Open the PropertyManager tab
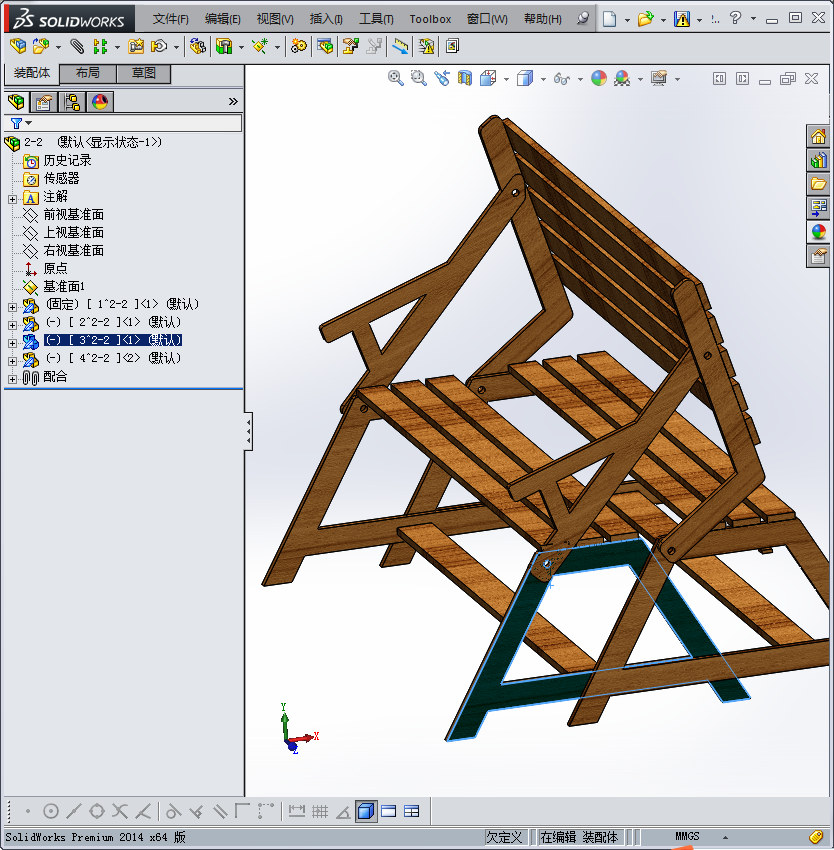This screenshot has width=834, height=850. pyautogui.click(x=44, y=102)
